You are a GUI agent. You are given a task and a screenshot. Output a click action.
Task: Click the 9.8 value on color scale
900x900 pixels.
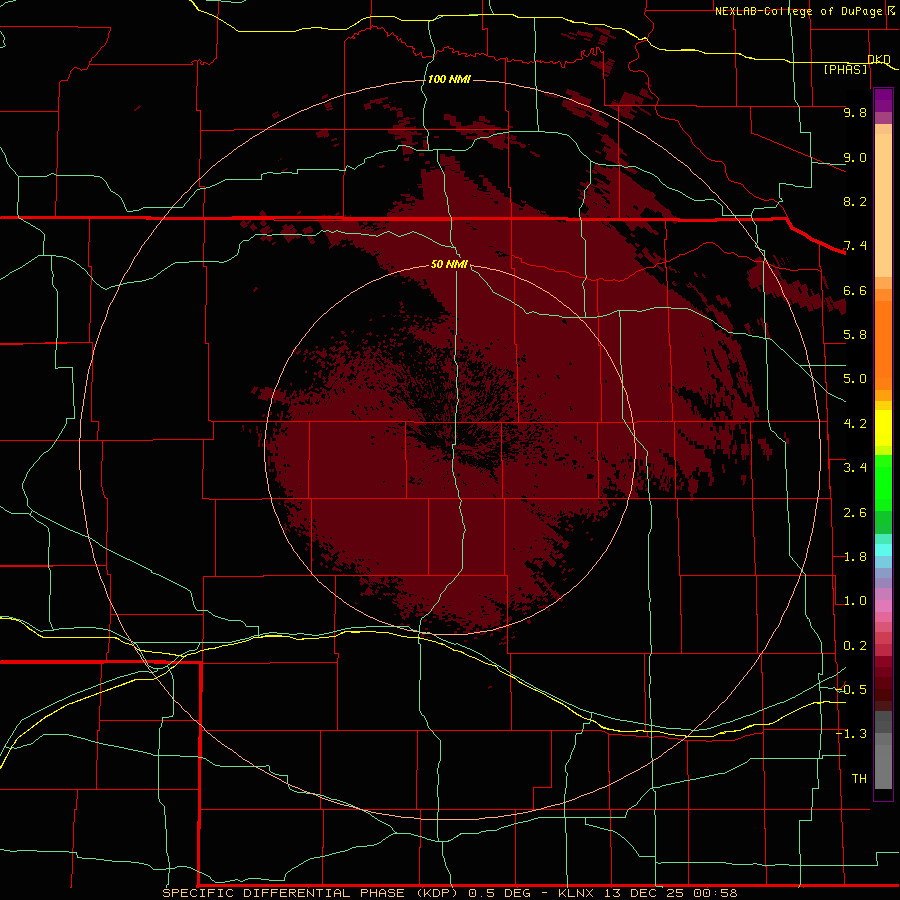tap(855, 112)
